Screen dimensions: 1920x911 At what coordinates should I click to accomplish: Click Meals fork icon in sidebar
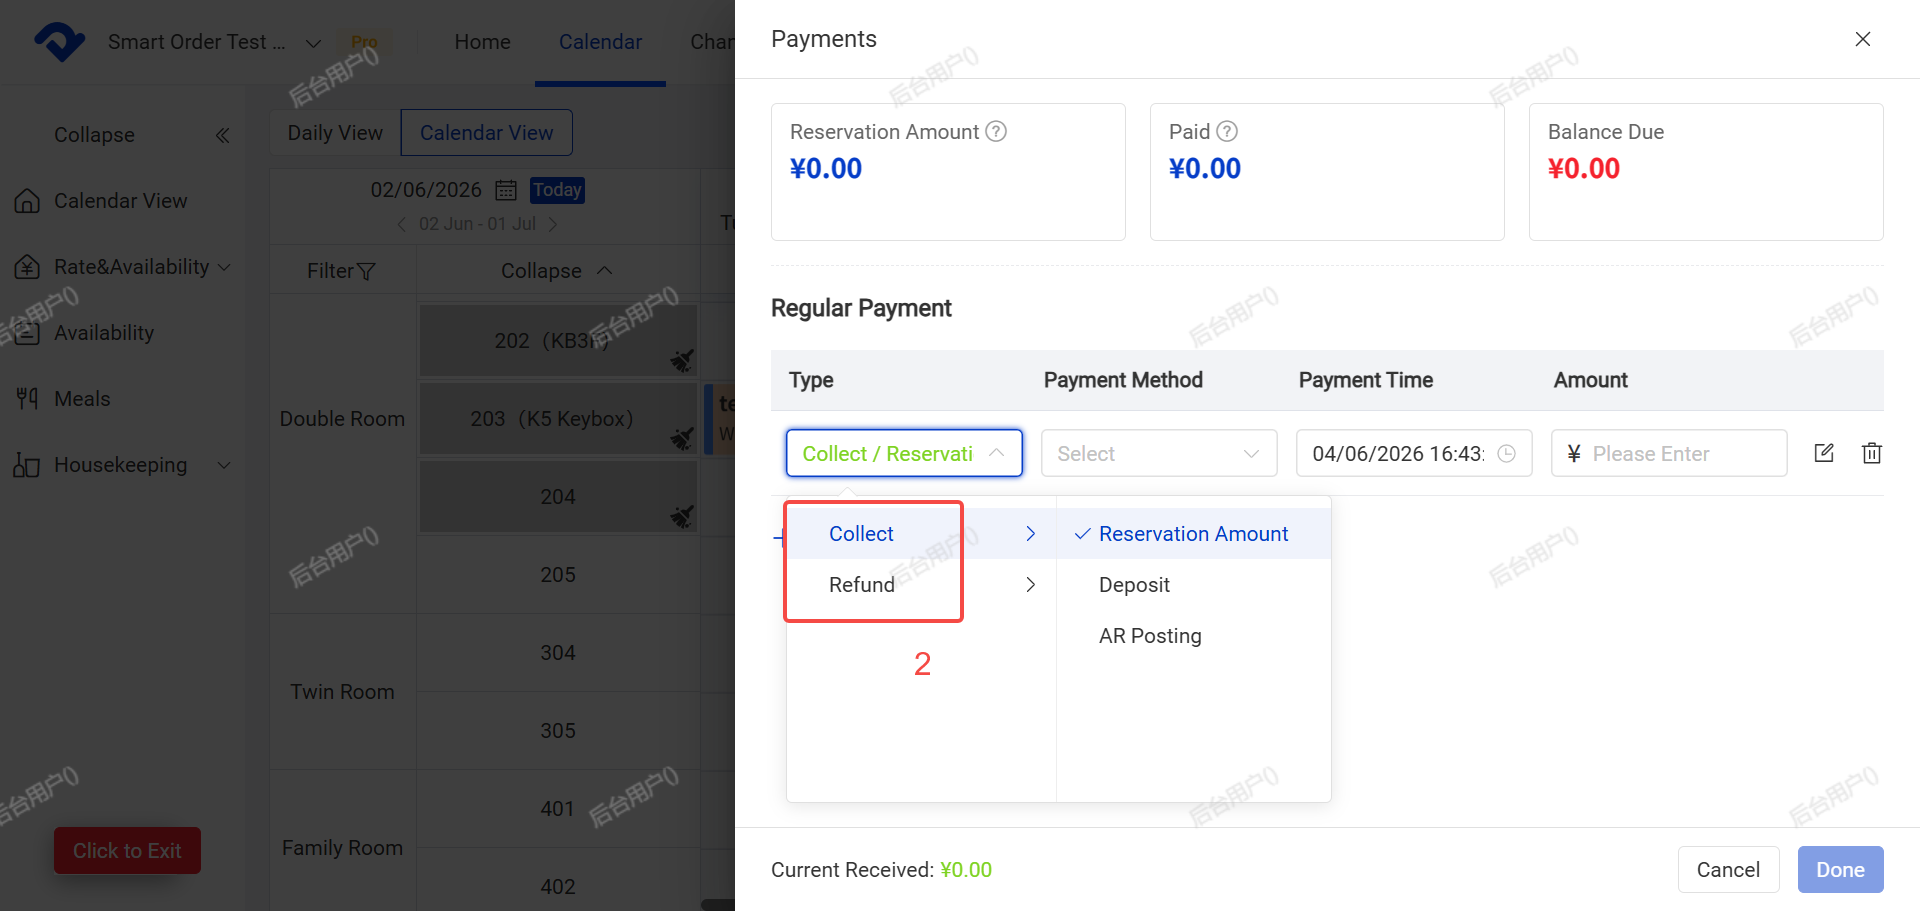point(27,399)
